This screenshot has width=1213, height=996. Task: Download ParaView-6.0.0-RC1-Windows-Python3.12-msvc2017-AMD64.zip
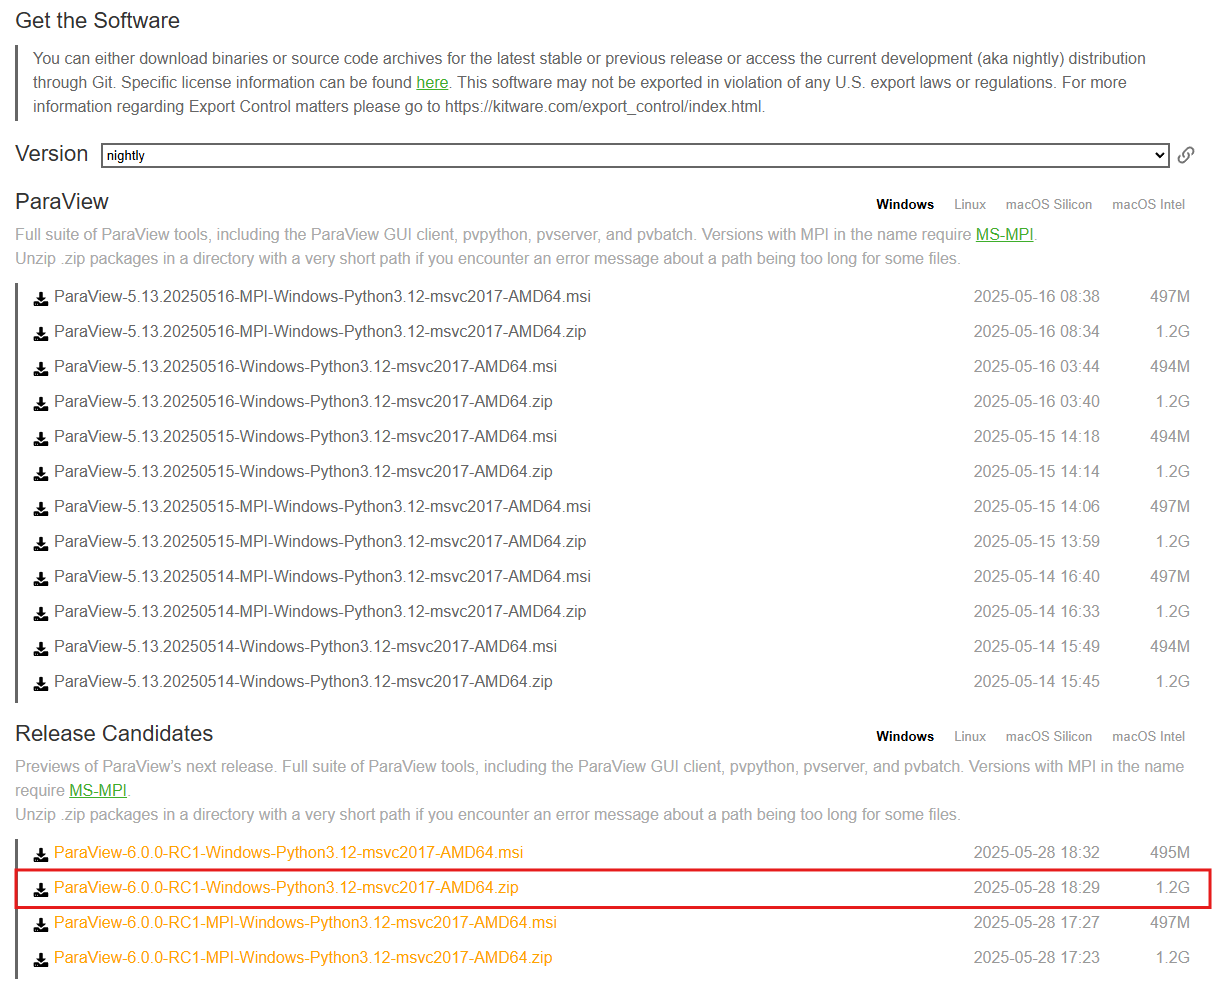click(x=286, y=887)
